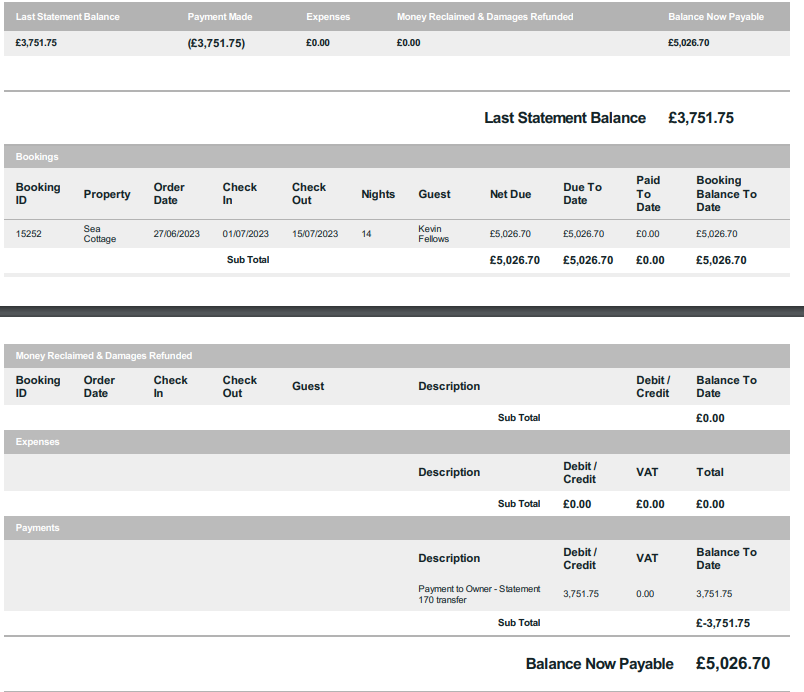Click the Payments section header bar
Viewport: 804px width, 692px height.
(397, 528)
